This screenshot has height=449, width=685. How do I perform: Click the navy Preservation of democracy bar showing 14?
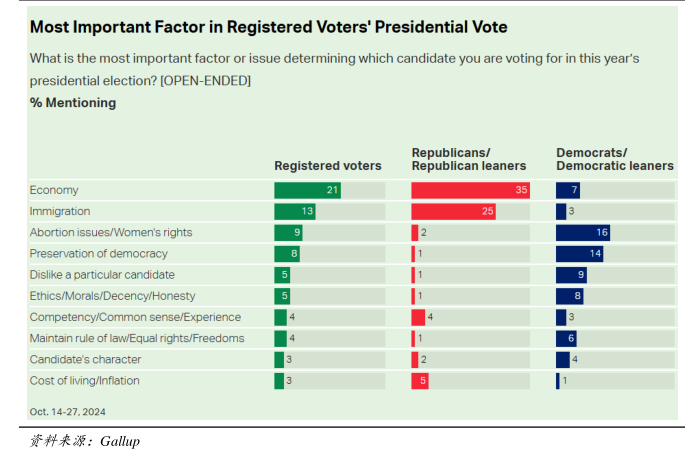tap(579, 254)
